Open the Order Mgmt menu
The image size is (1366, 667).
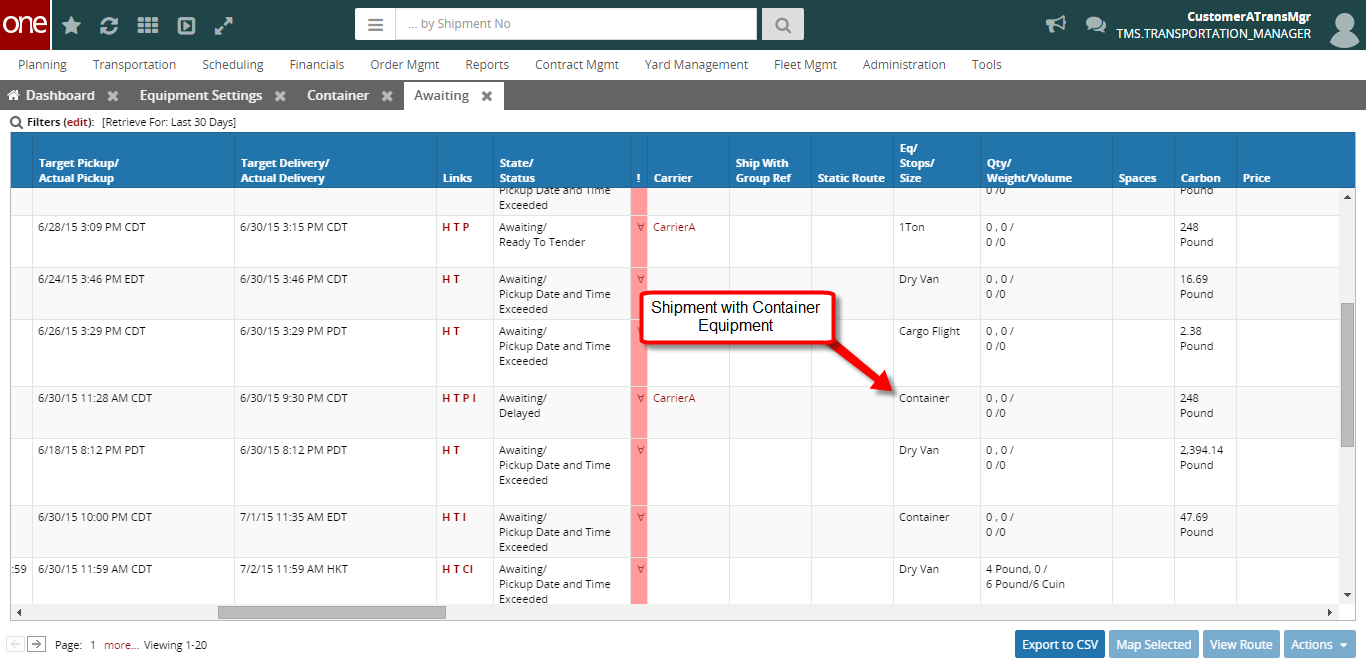(405, 65)
